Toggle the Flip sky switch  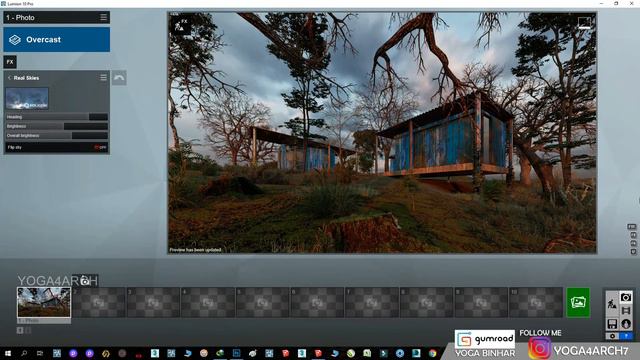click(x=100, y=147)
